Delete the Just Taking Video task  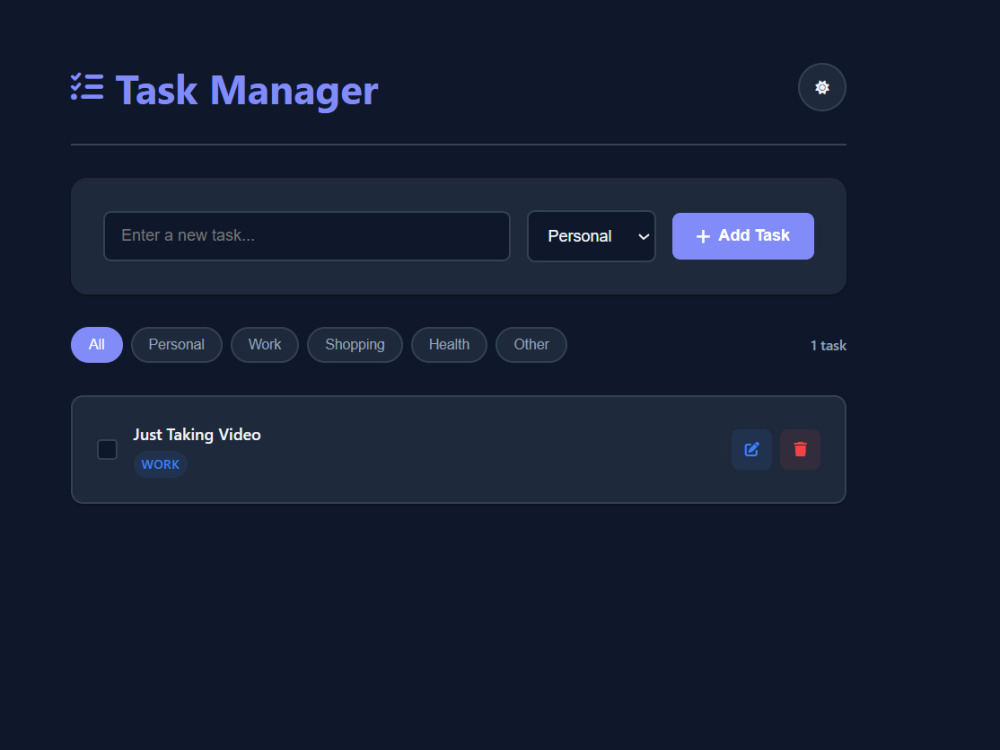800,450
